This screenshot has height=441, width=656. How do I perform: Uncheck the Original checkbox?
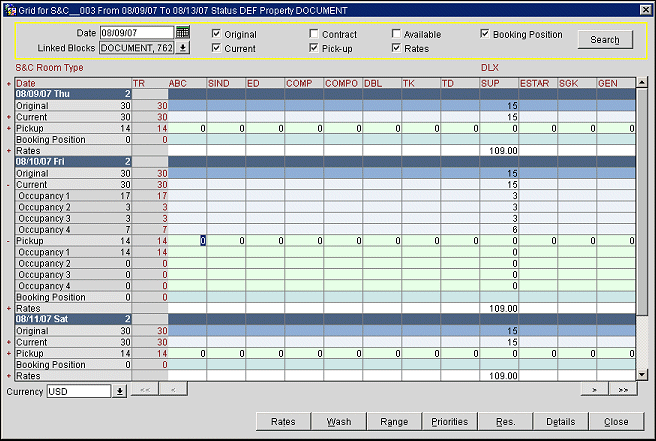tap(217, 34)
